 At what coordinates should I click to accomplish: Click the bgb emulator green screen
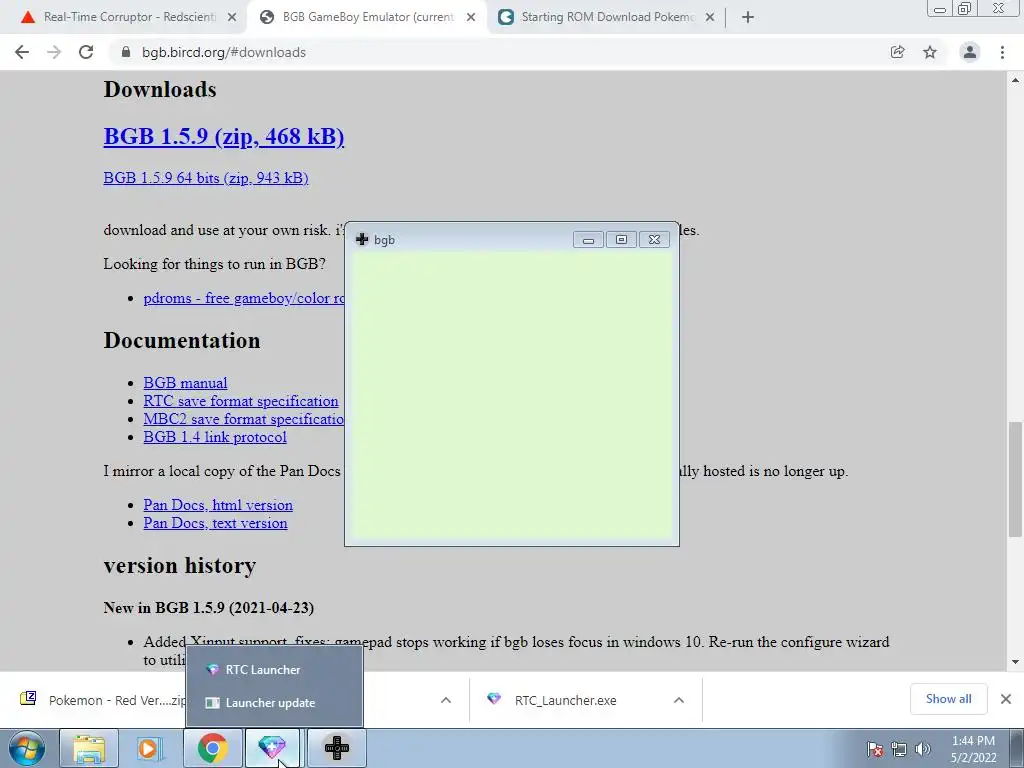click(x=512, y=396)
